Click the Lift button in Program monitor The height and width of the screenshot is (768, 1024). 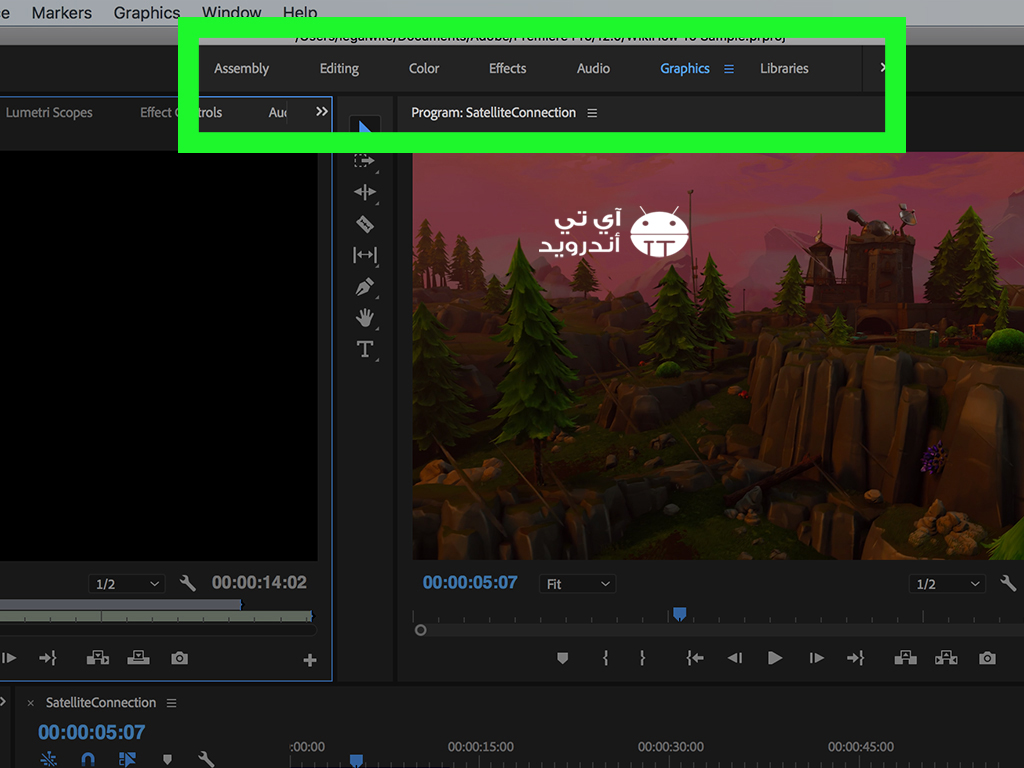(905, 658)
